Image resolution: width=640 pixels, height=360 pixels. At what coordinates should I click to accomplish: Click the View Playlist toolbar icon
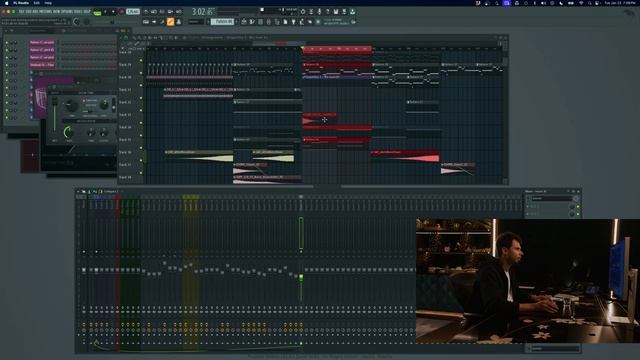coord(244,22)
